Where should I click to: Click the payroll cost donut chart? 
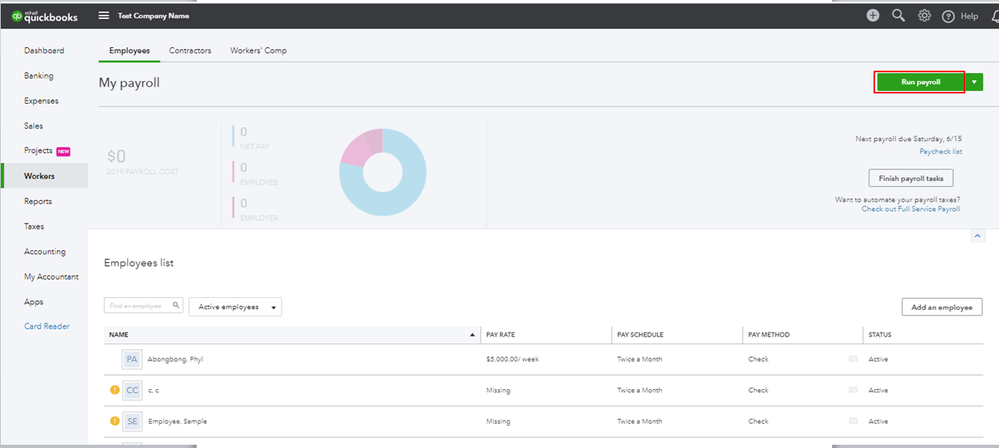[382, 172]
